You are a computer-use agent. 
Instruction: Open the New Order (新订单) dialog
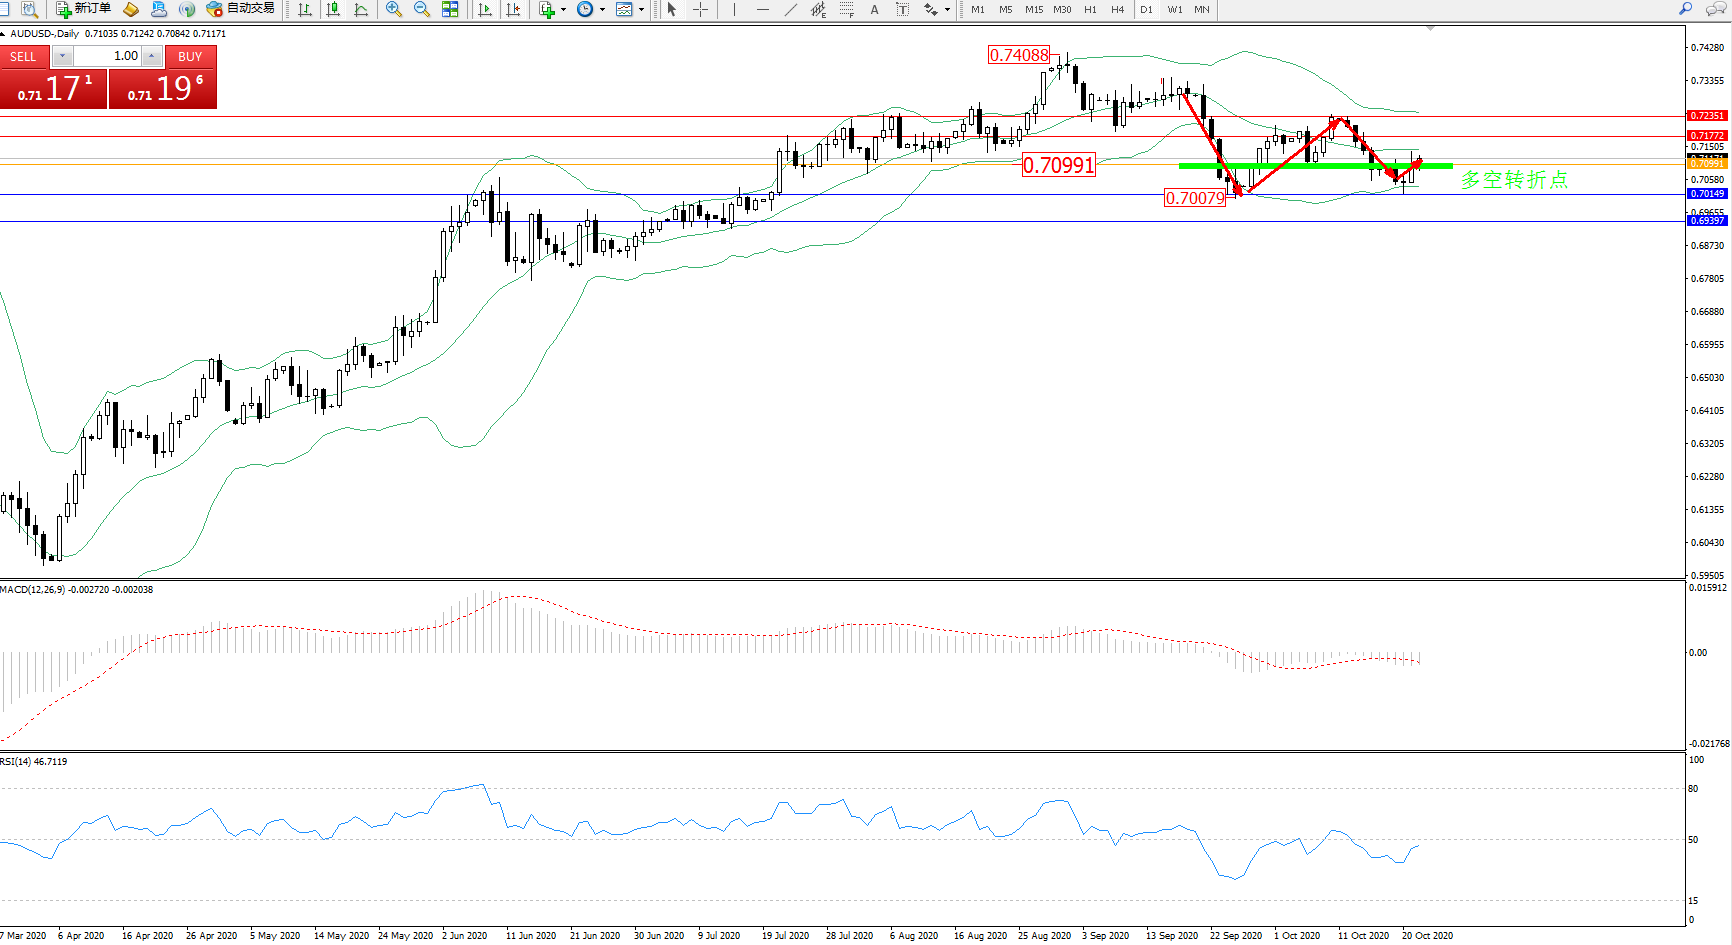pyautogui.click(x=83, y=9)
